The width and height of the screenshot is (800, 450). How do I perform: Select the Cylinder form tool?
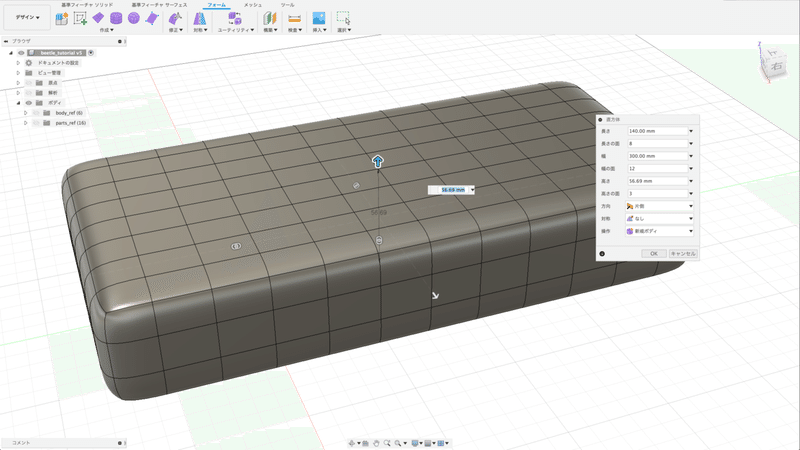pyautogui.click(x=116, y=18)
